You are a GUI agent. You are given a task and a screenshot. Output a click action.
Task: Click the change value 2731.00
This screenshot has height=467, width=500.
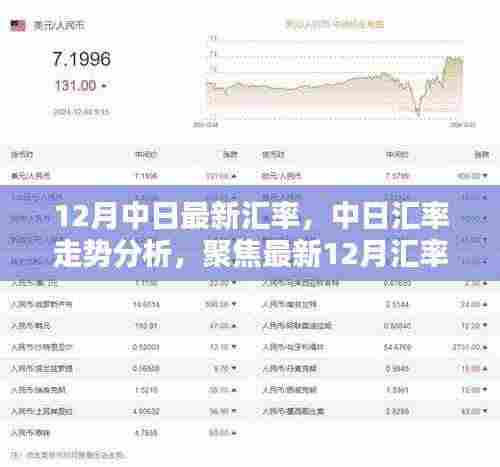click(467, 347)
